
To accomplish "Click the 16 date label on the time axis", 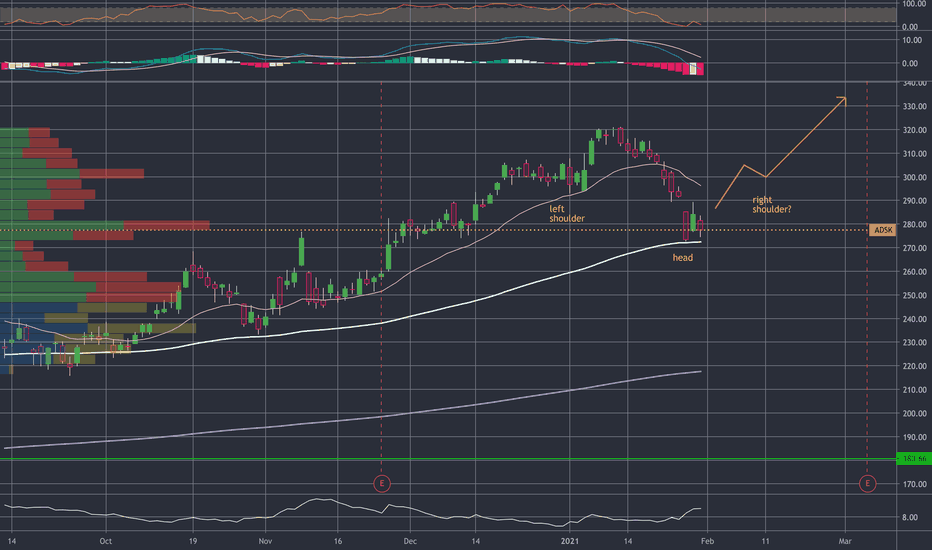I will (338, 541).
